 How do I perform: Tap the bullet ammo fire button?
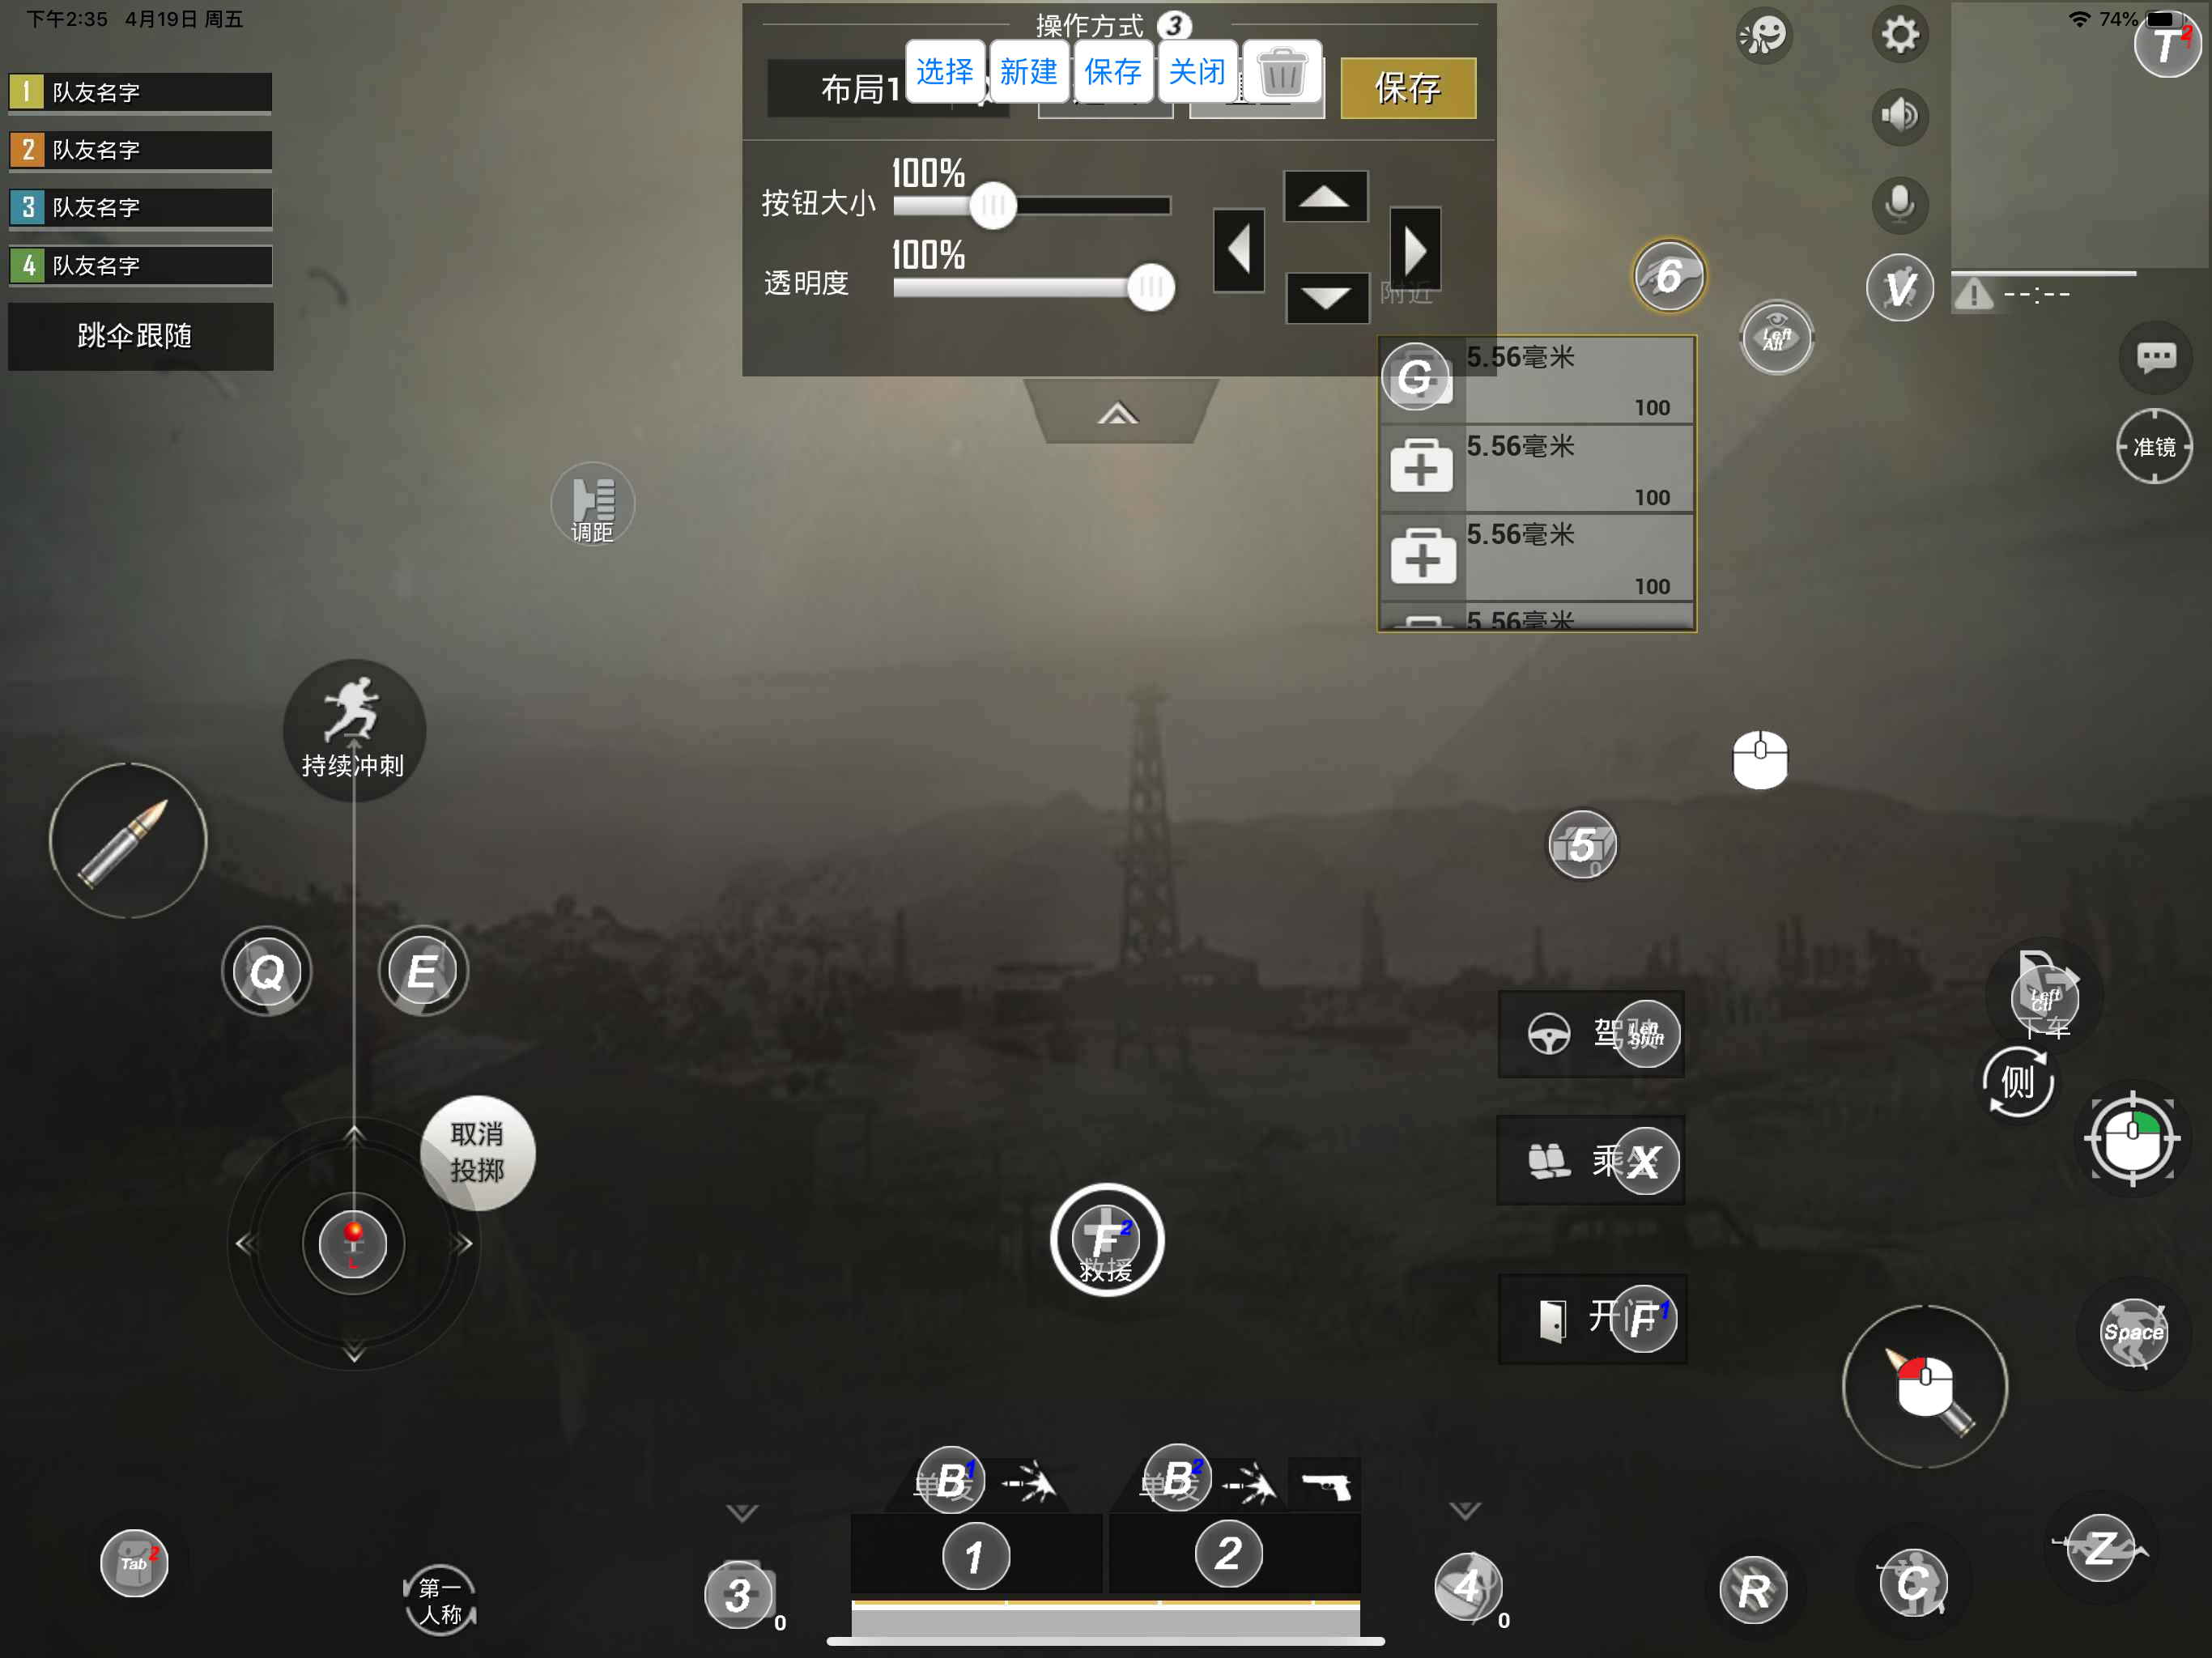(128, 841)
